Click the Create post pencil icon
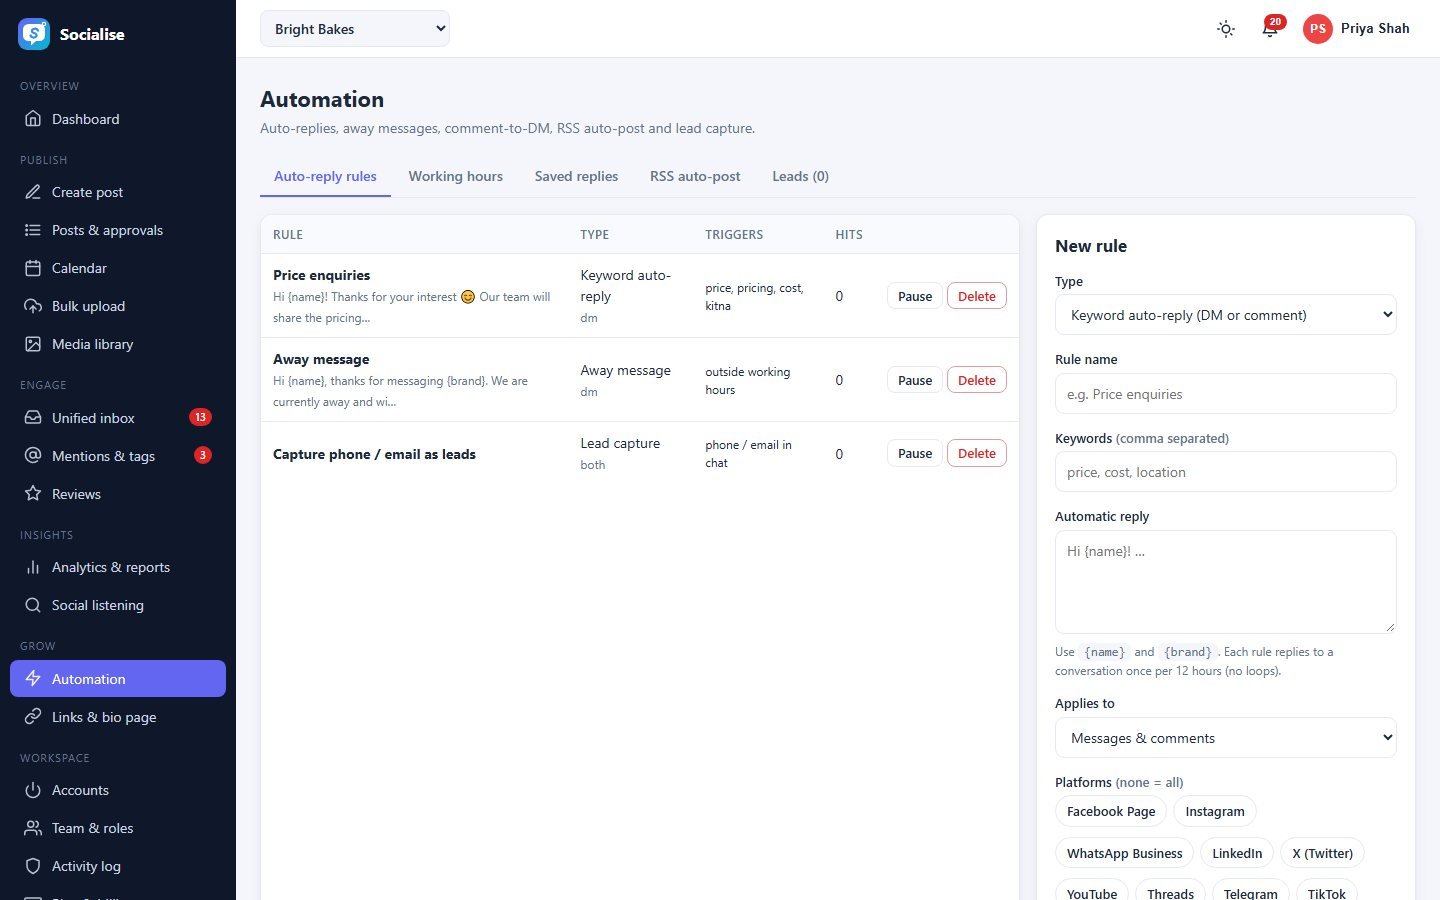Viewport: 1440px width, 900px height. pos(33,192)
